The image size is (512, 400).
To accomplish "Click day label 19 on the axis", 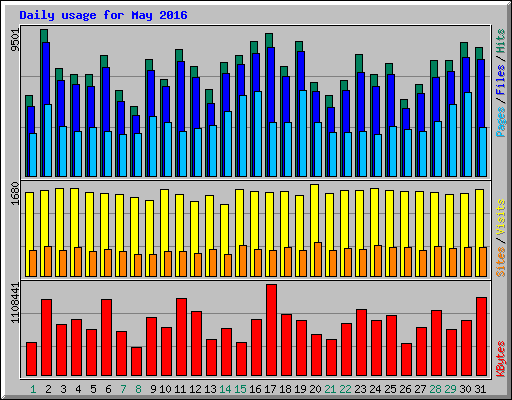I will [x=300, y=389].
